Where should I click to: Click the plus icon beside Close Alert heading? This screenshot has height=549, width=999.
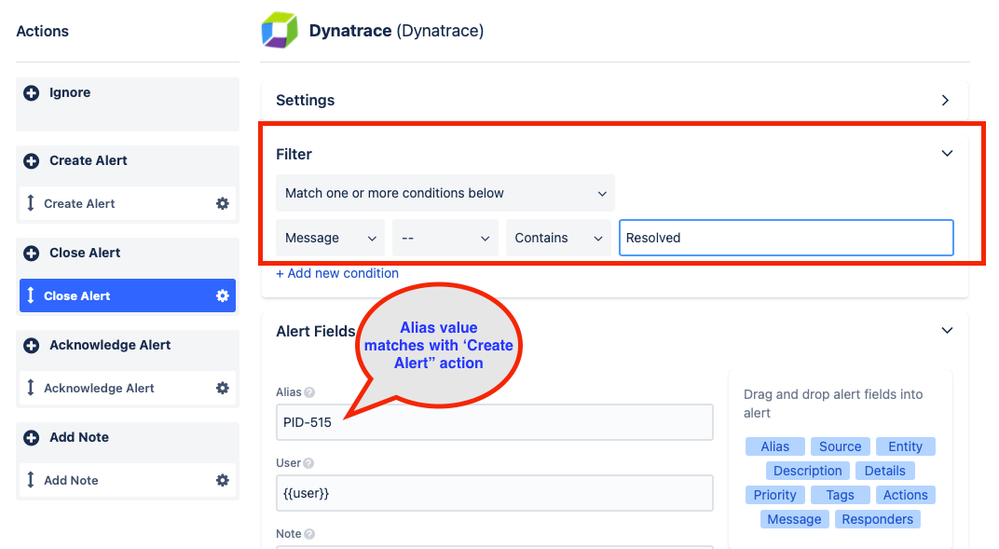31,253
